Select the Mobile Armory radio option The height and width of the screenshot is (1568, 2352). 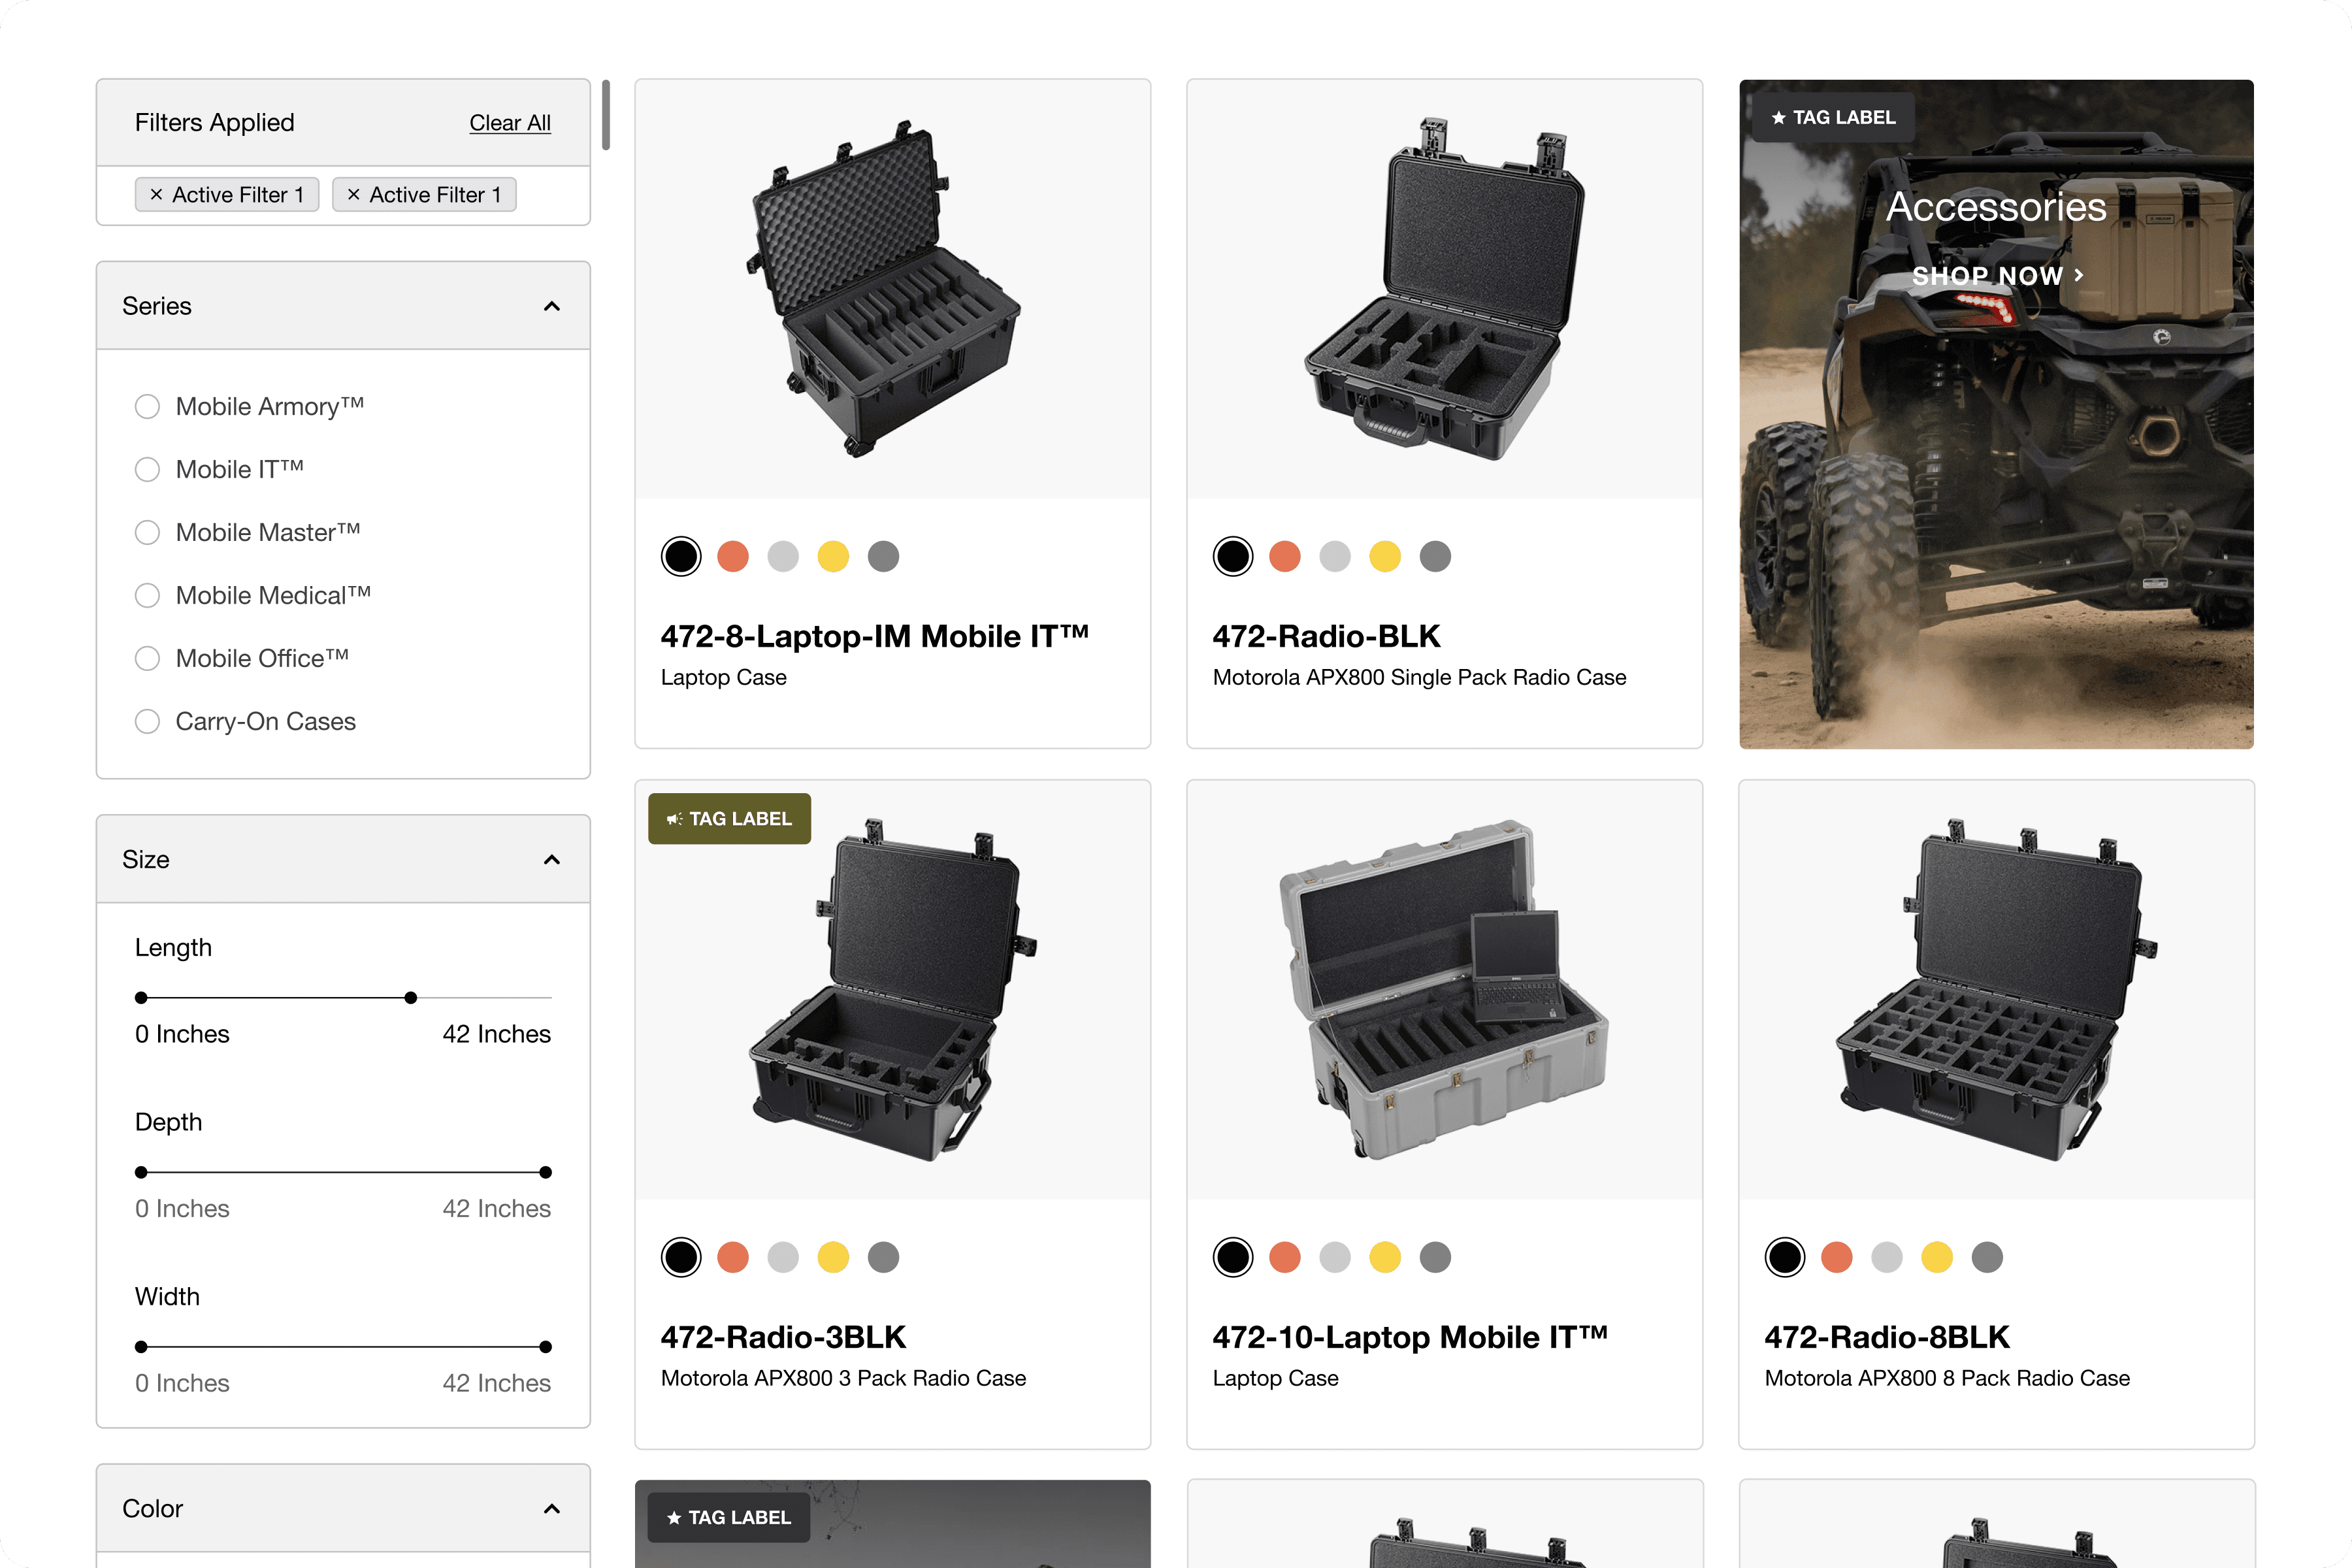(x=147, y=407)
